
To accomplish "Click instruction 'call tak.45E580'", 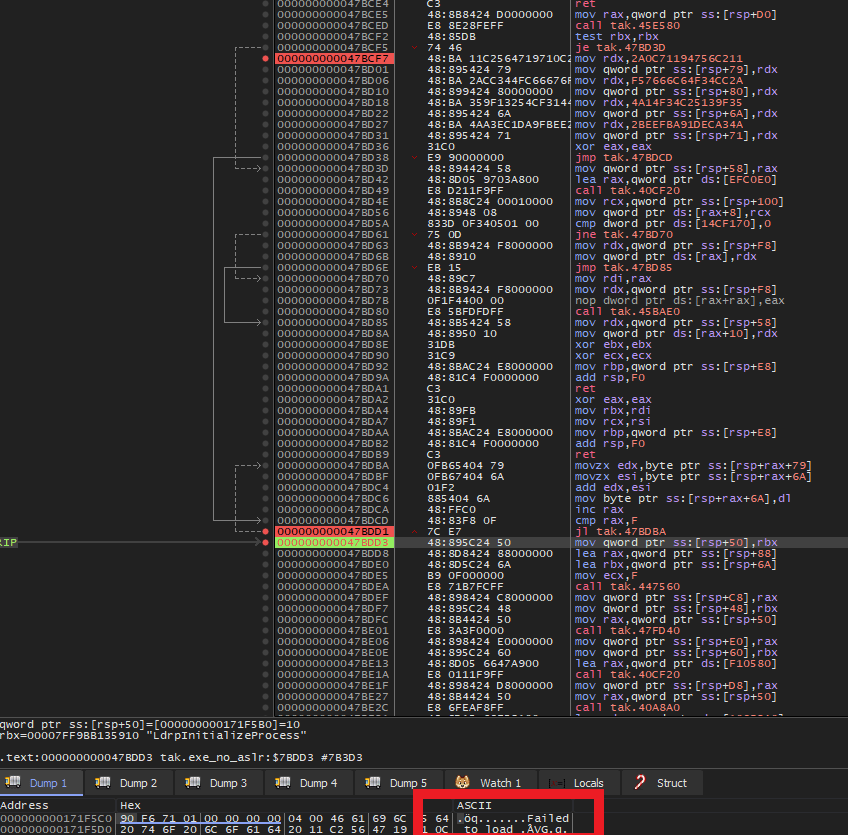I will click(627, 25).
